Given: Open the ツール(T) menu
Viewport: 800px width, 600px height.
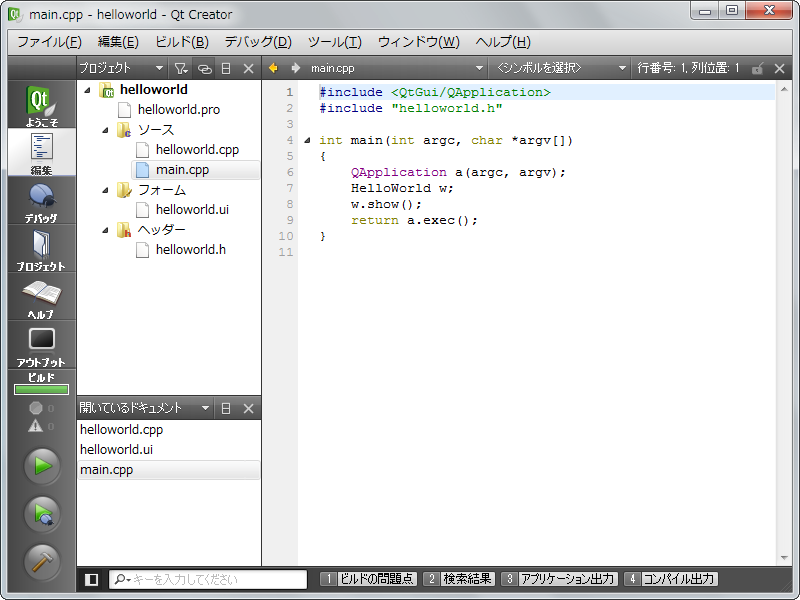Looking at the screenshot, I should coord(334,42).
